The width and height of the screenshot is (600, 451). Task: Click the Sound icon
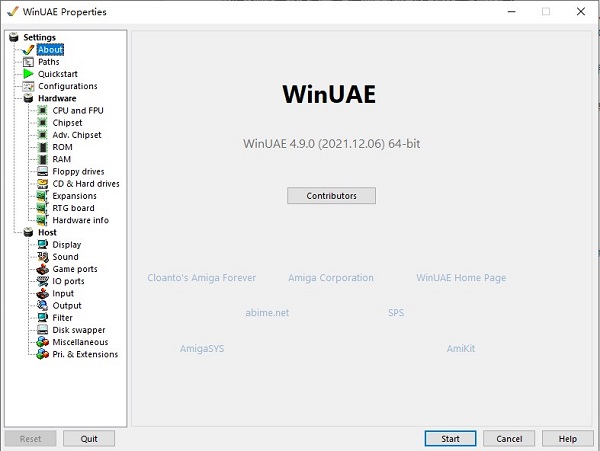(42, 257)
